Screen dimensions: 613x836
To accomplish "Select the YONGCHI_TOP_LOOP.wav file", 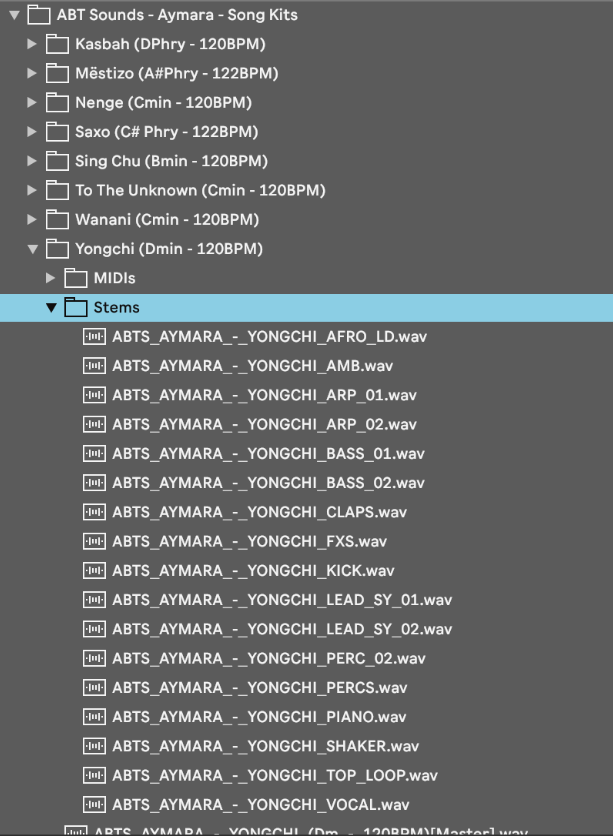I will point(274,775).
